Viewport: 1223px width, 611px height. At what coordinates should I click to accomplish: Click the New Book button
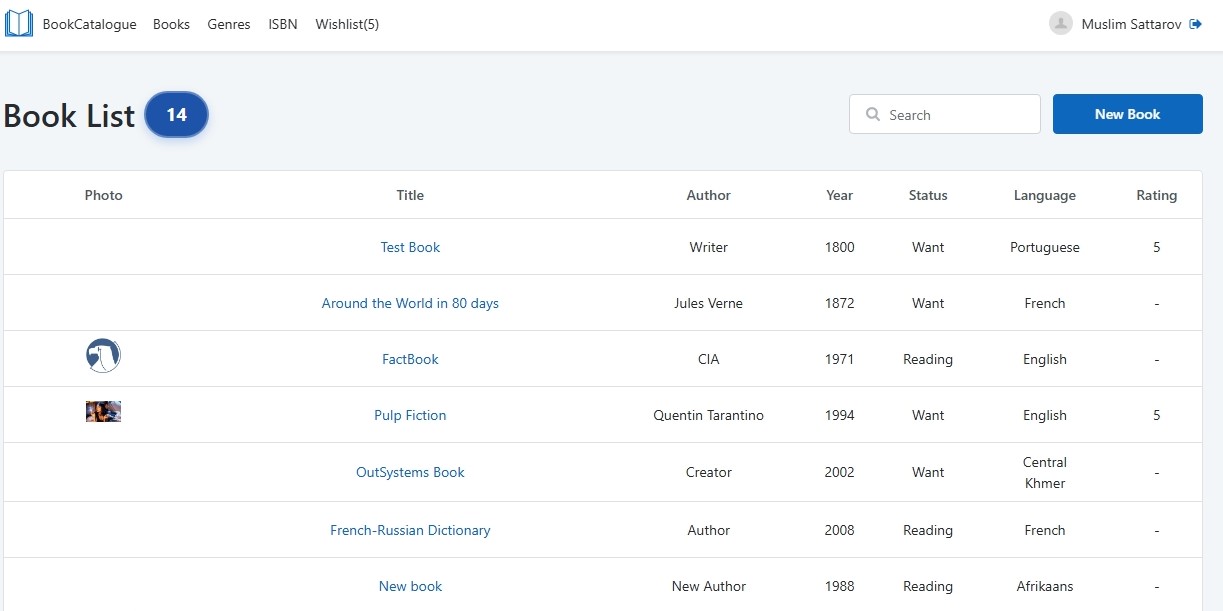tap(1128, 114)
